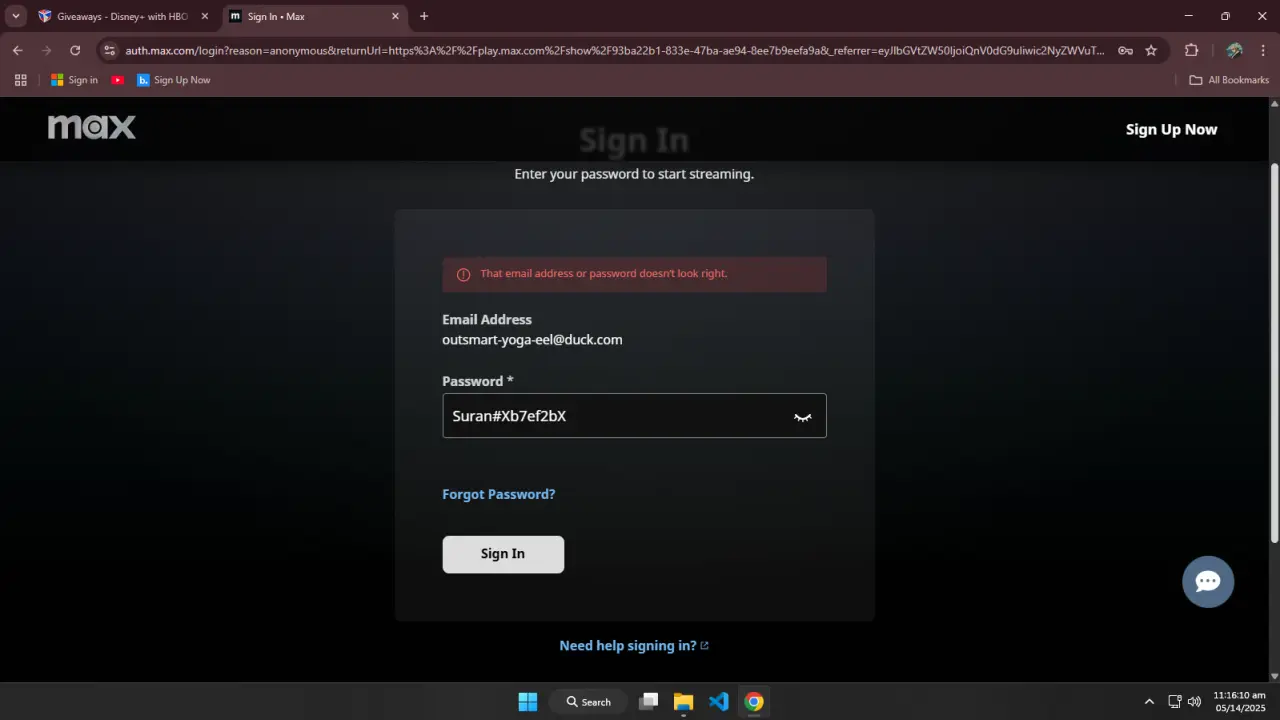Open the display cast tray icon
The image size is (1280, 720).
click(x=1175, y=702)
